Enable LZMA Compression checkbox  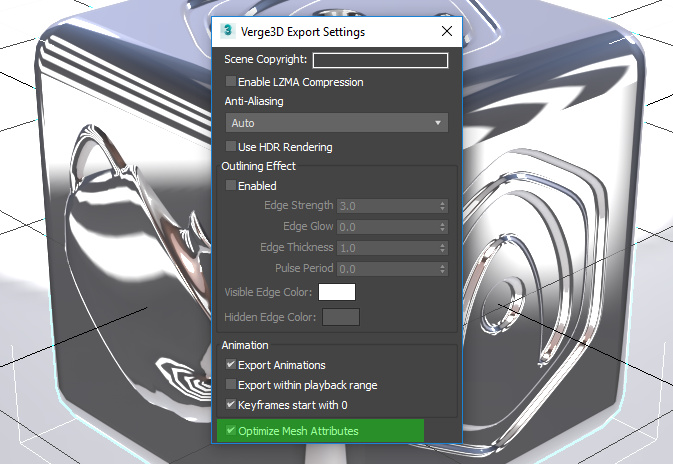pyautogui.click(x=231, y=81)
